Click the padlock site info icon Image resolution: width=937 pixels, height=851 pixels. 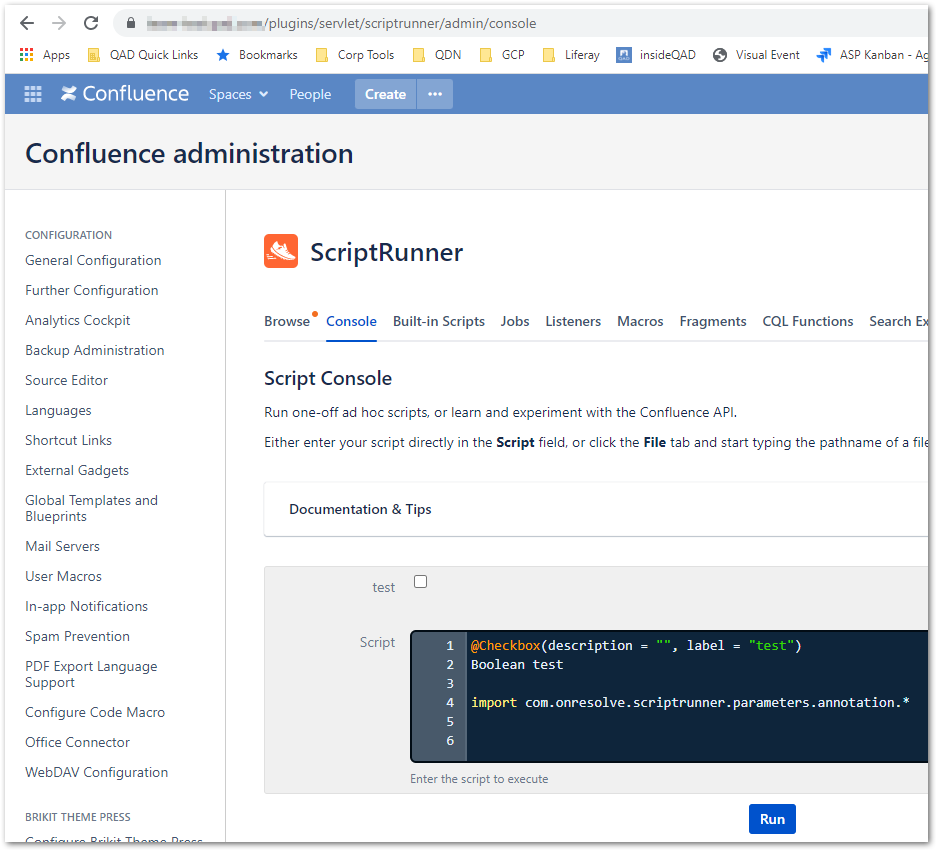tap(131, 23)
